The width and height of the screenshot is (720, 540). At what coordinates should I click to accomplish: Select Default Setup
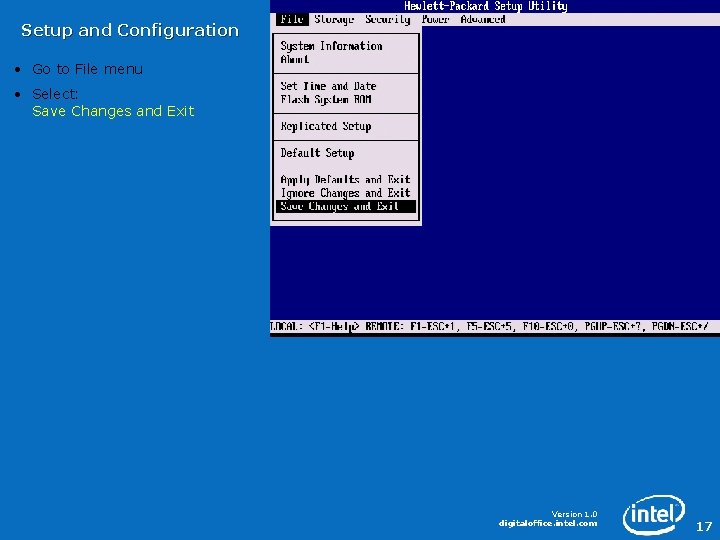click(x=317, y=153)
